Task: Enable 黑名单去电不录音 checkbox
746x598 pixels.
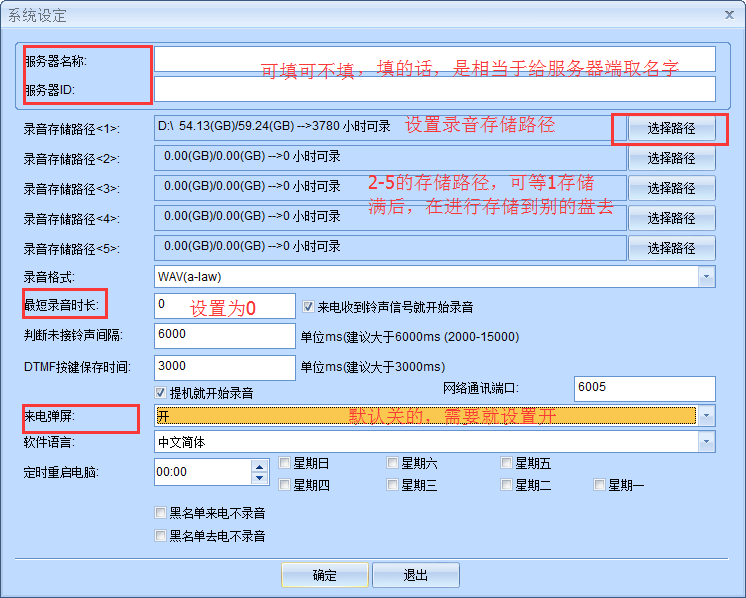Action: pos(161,536)
